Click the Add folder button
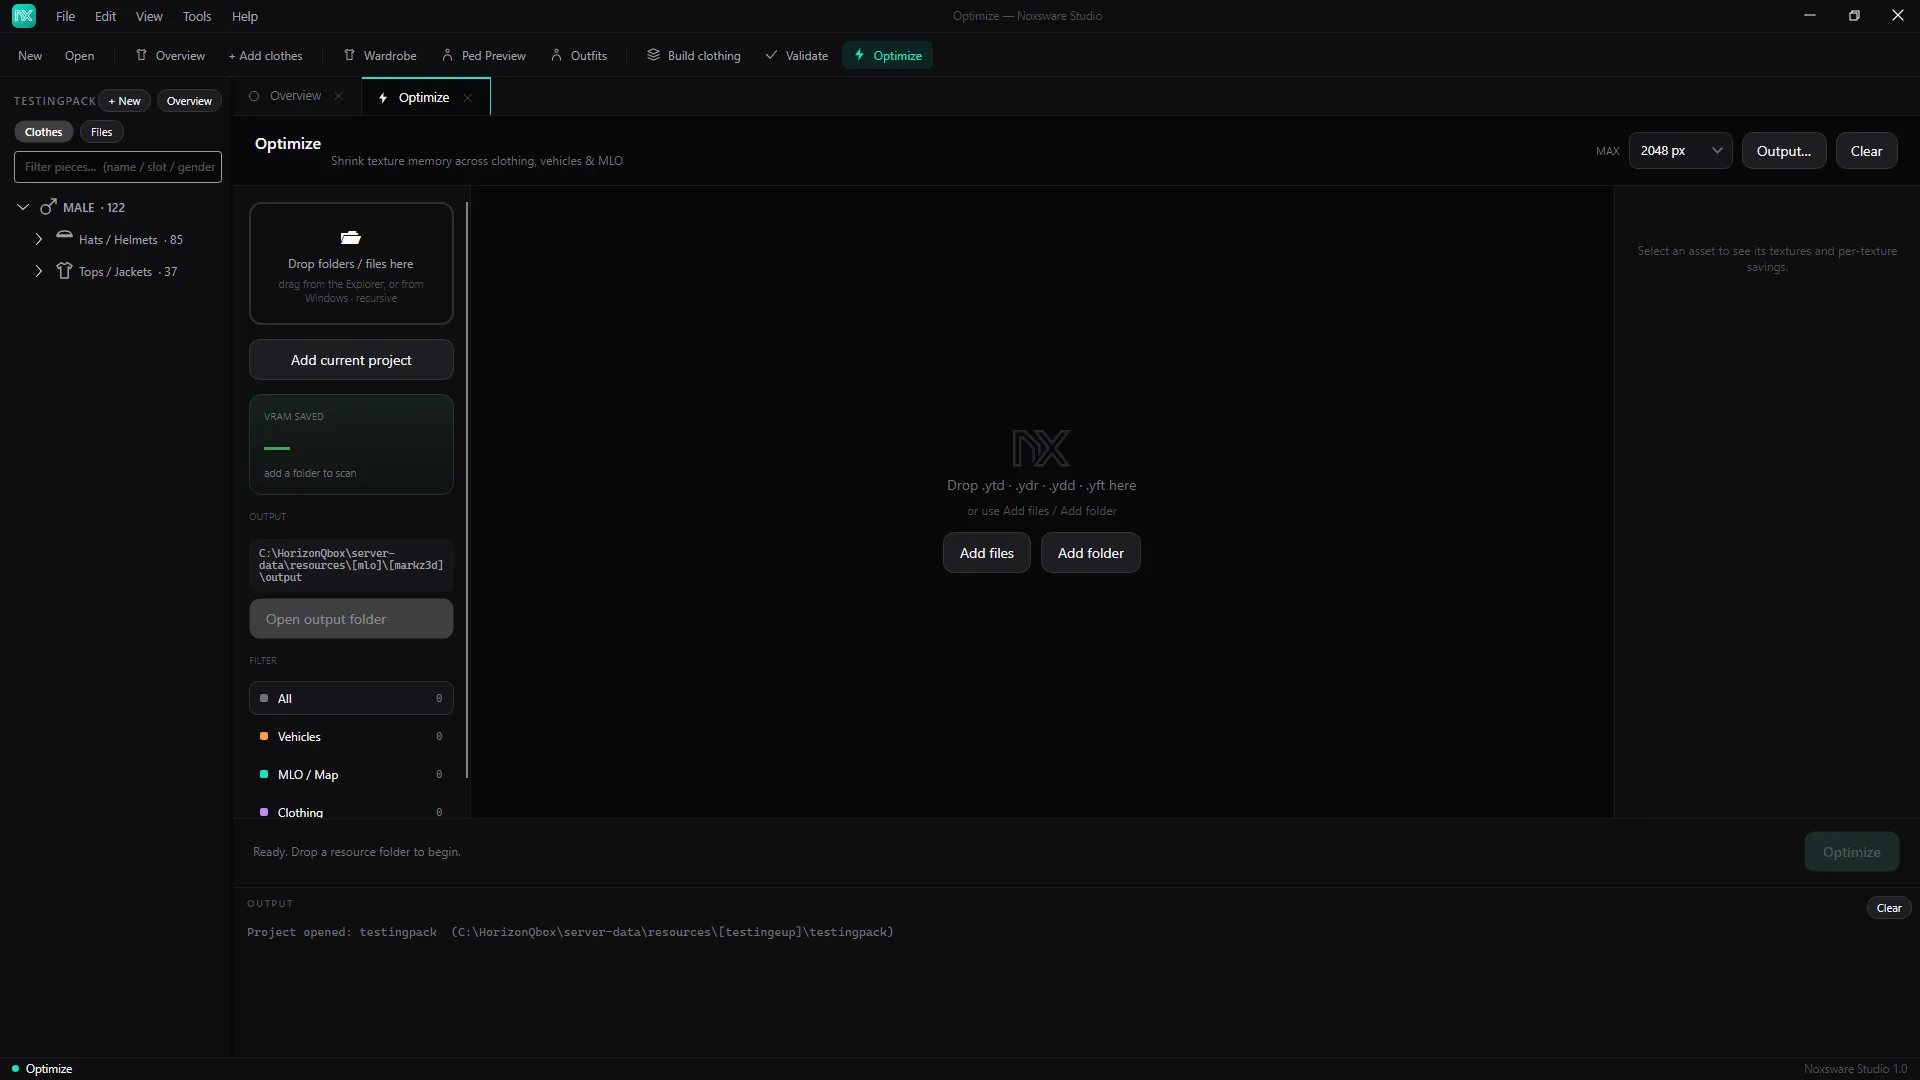1920x1080 pixels. click(1090, 553)
